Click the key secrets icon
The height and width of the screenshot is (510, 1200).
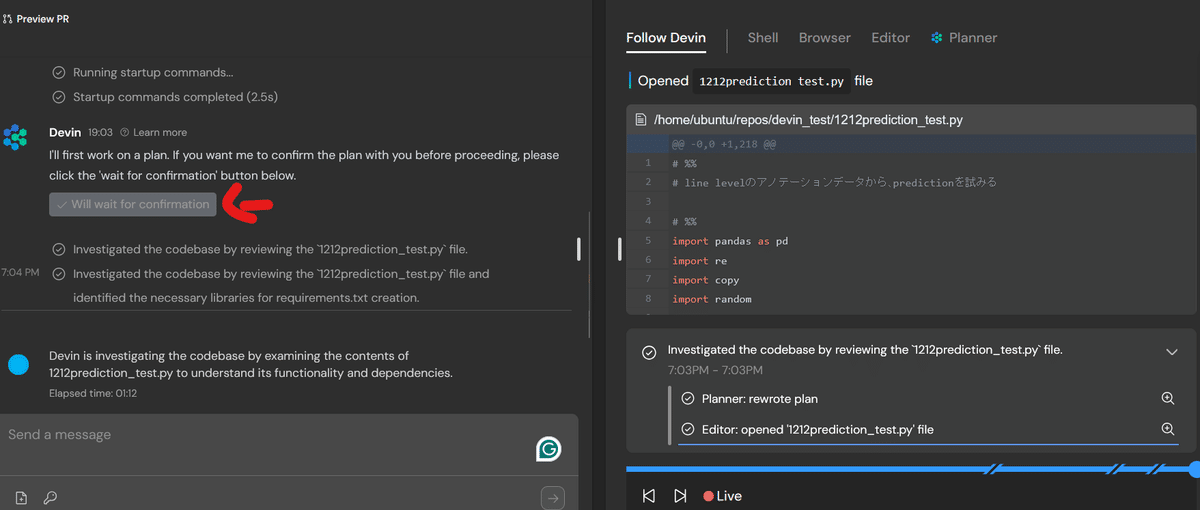click(x=50, y=497)
